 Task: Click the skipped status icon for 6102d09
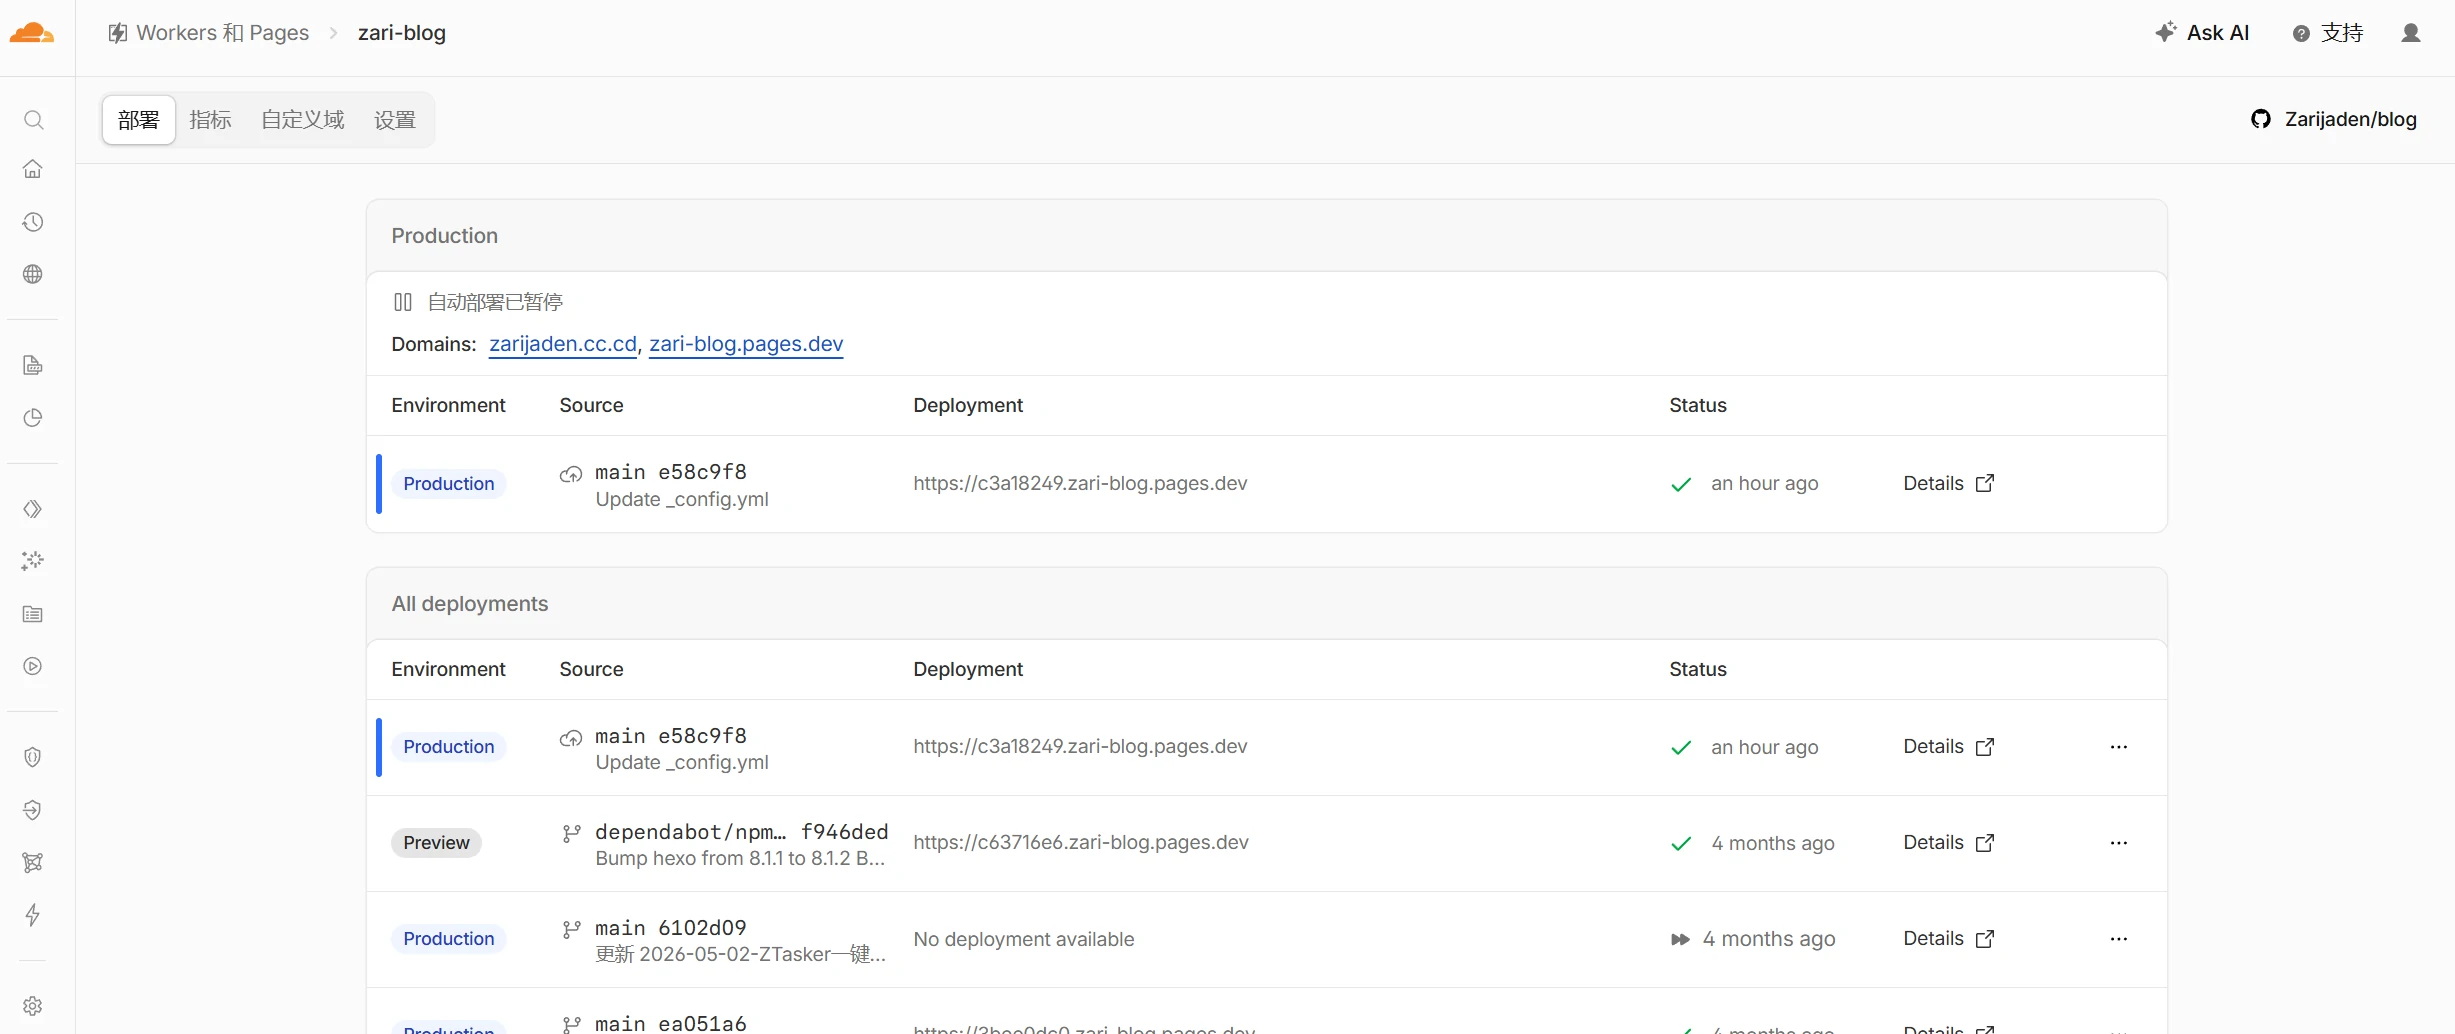1680,939
